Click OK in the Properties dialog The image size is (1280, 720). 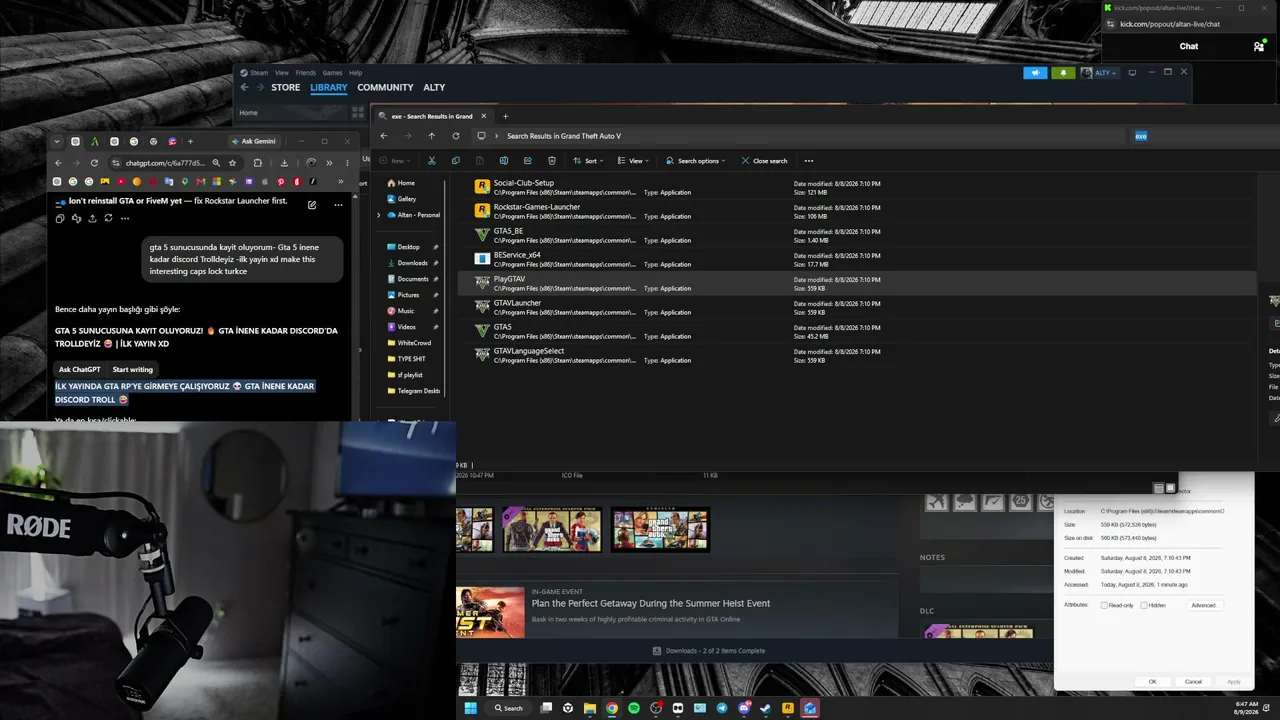point(1152,682)
